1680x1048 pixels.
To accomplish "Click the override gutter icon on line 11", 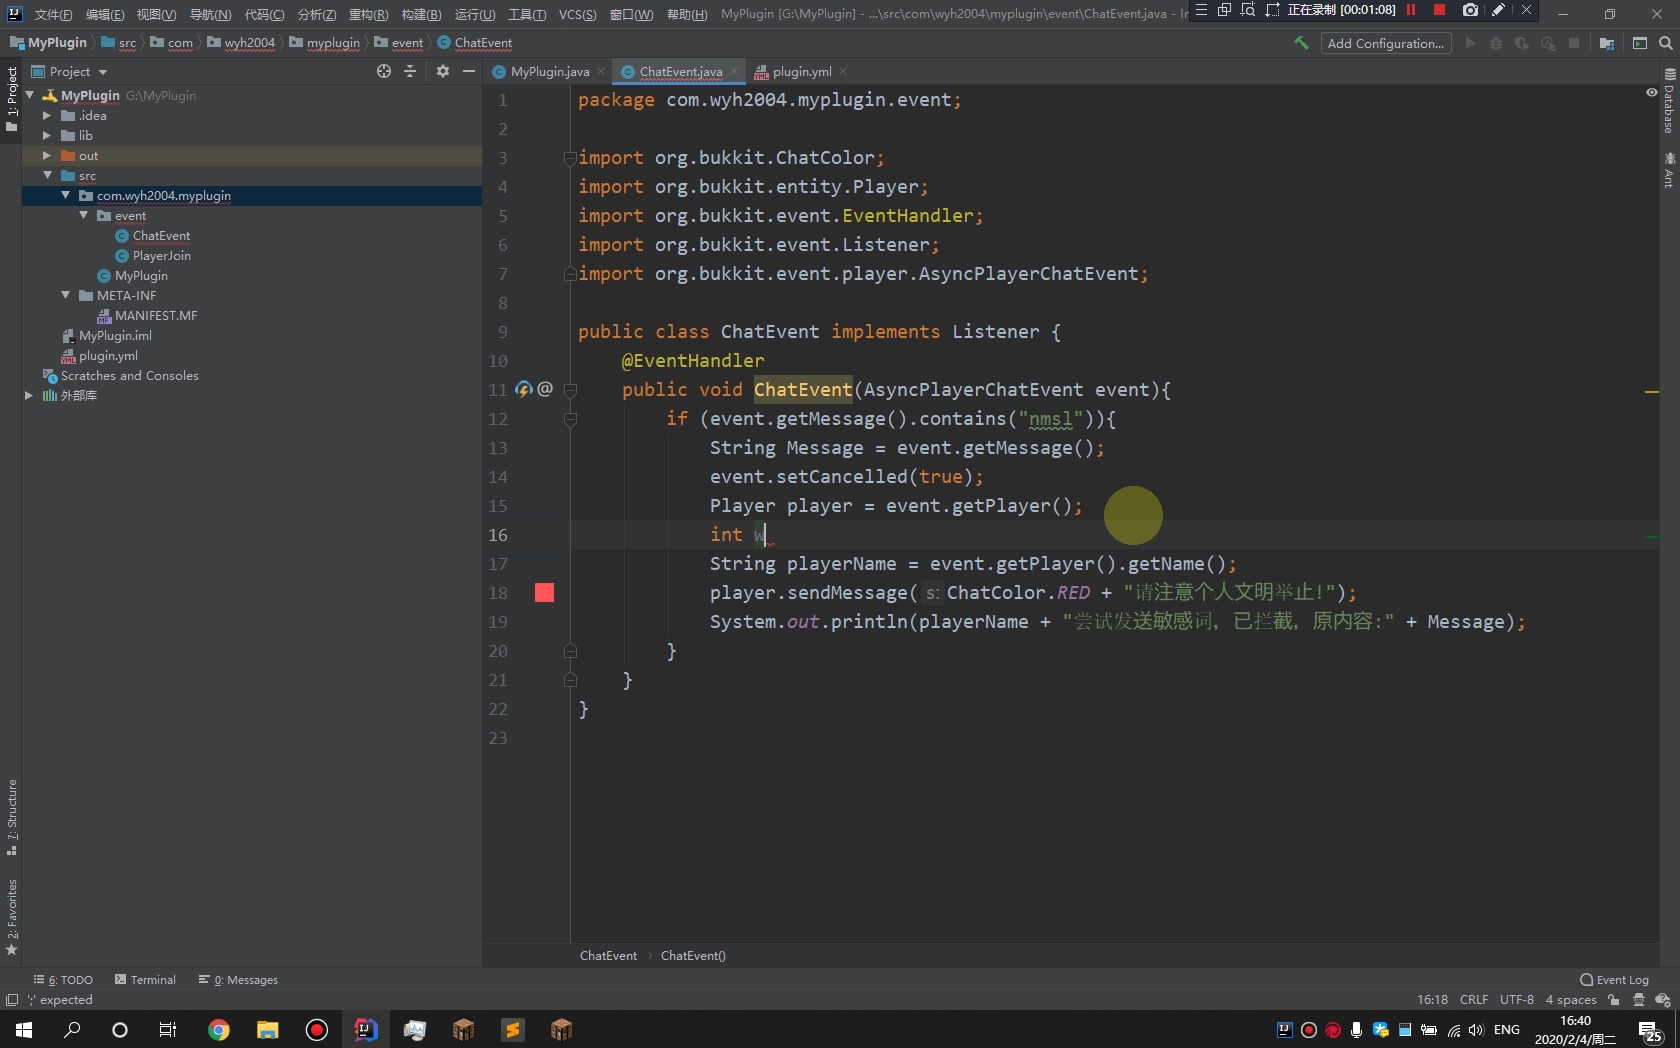I will pyautogui.click(x=523, y=389).
